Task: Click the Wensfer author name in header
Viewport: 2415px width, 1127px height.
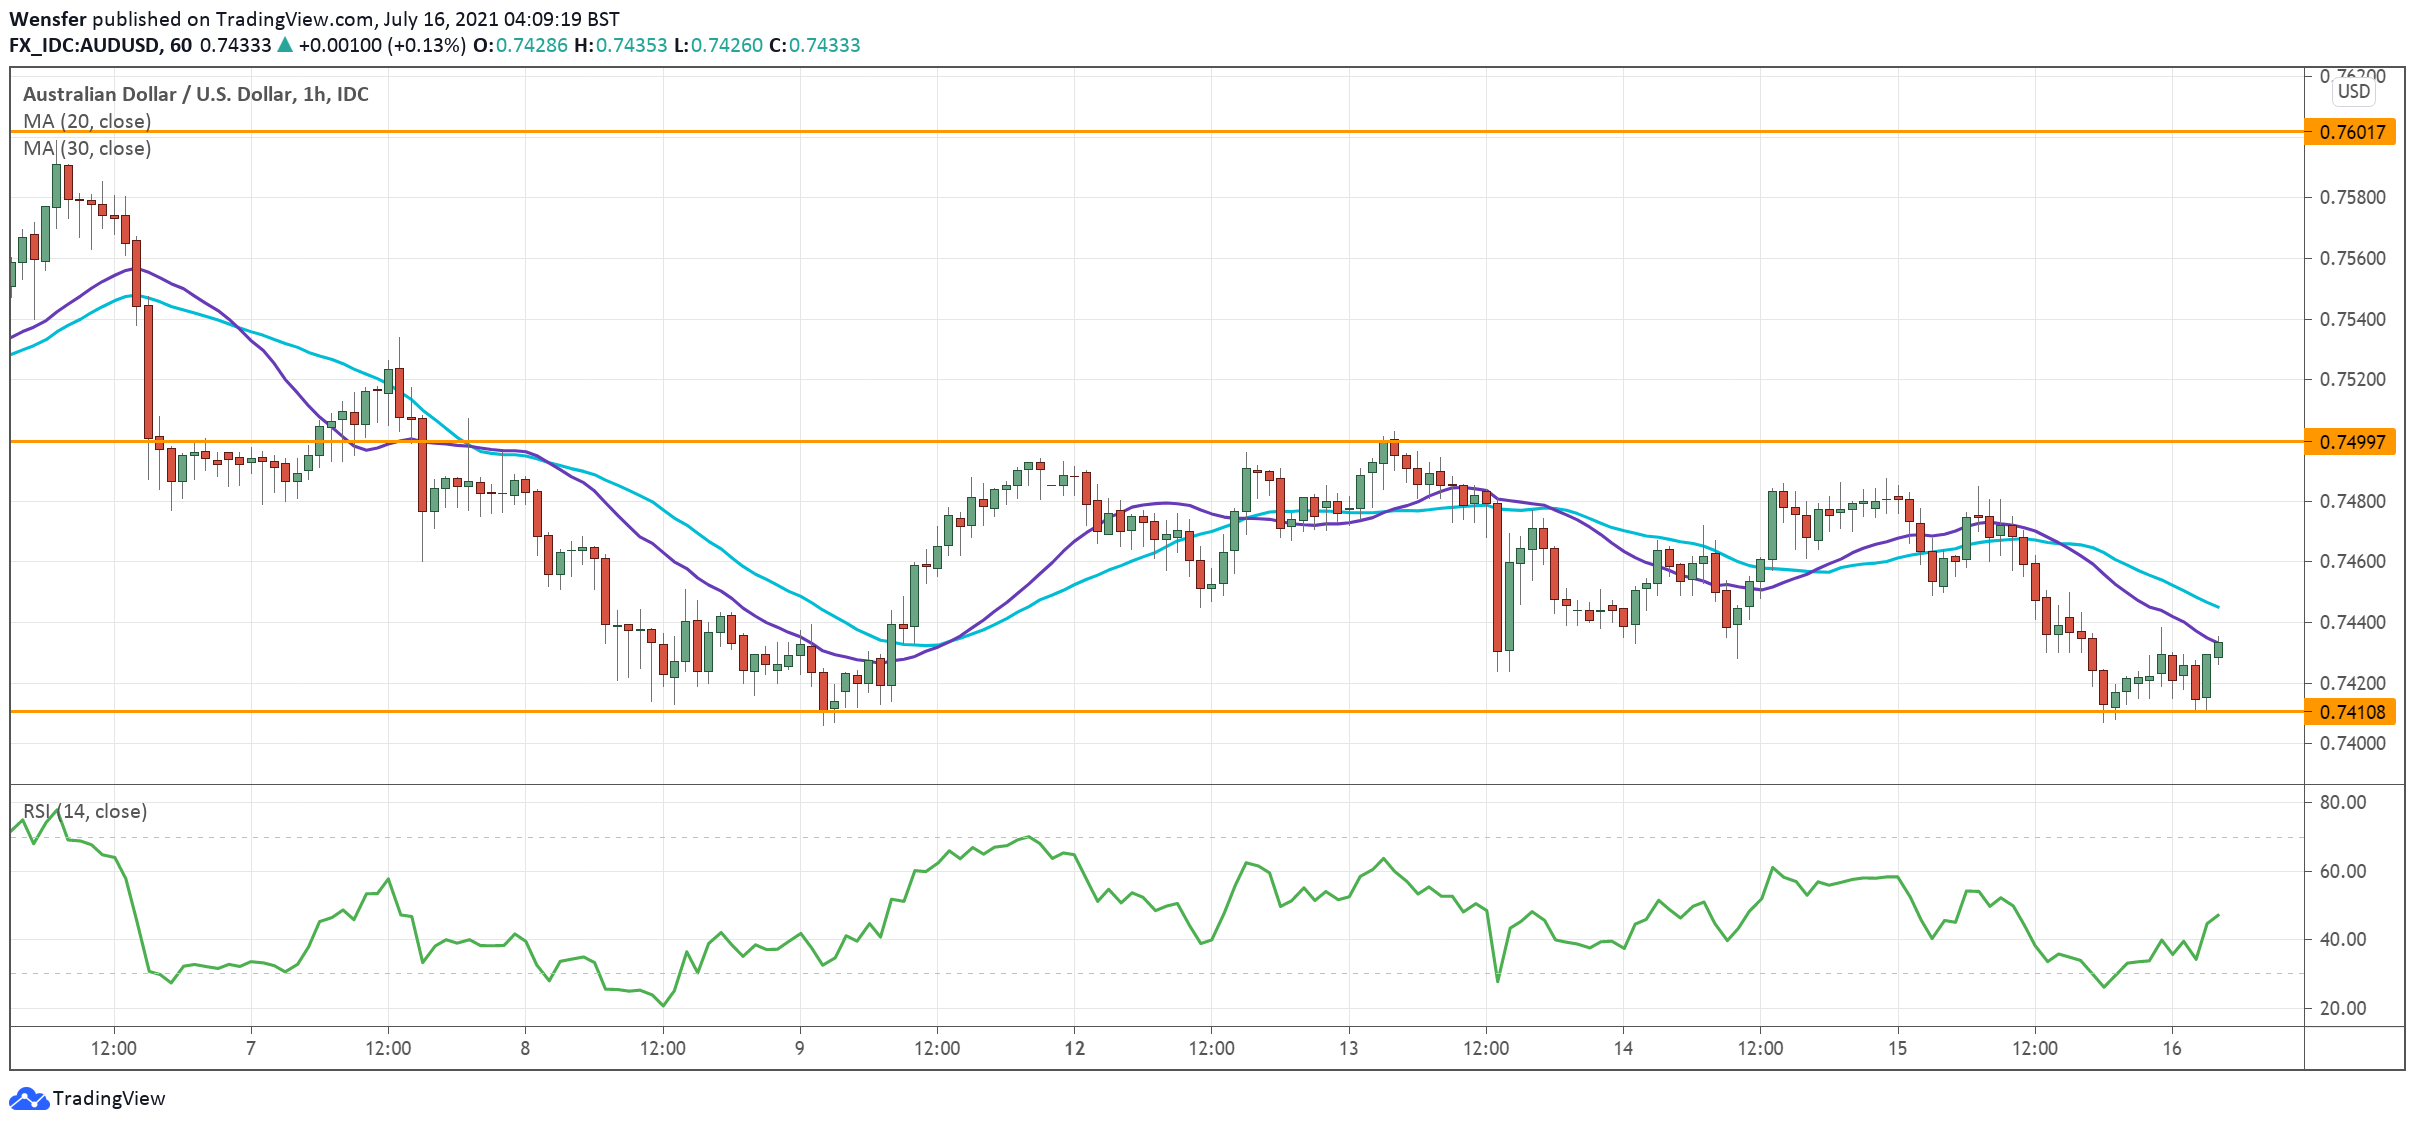Action: 47,19
